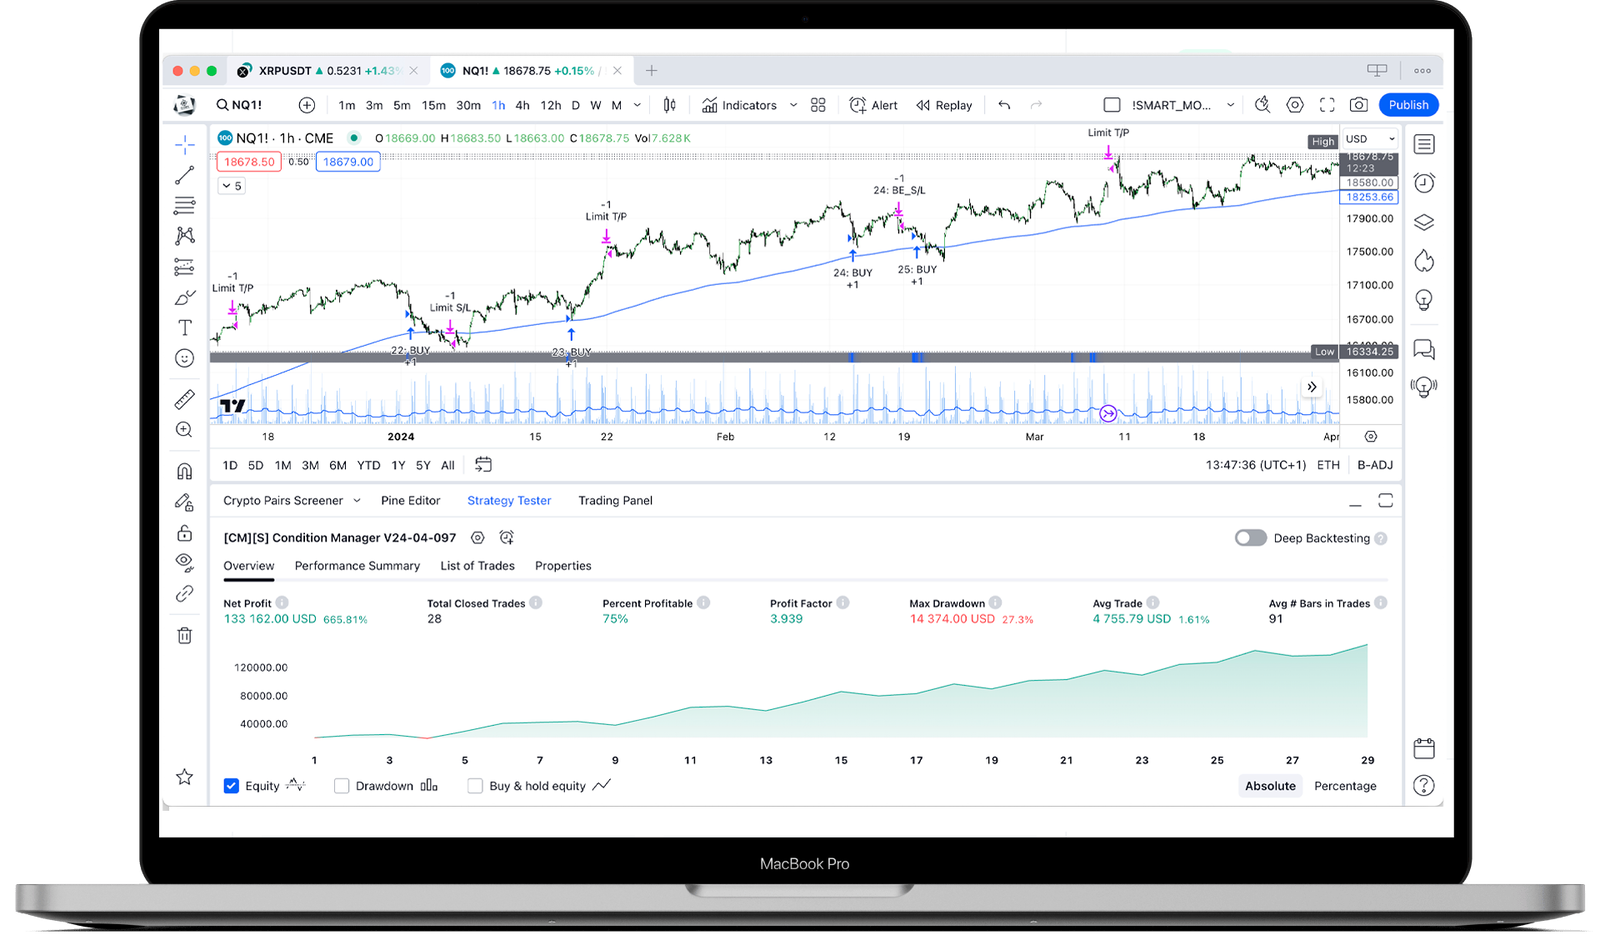Switch equity display to Percentage
This screenshot has height=935, width=1600.
click(x=1345, y=786)
